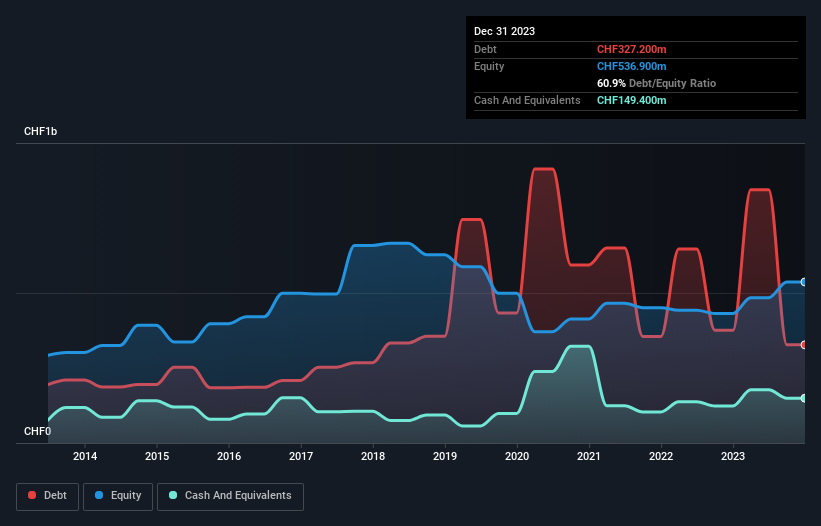Click the CHF1b y-axis label
The image size is (821, 526).
pos(40,131)
